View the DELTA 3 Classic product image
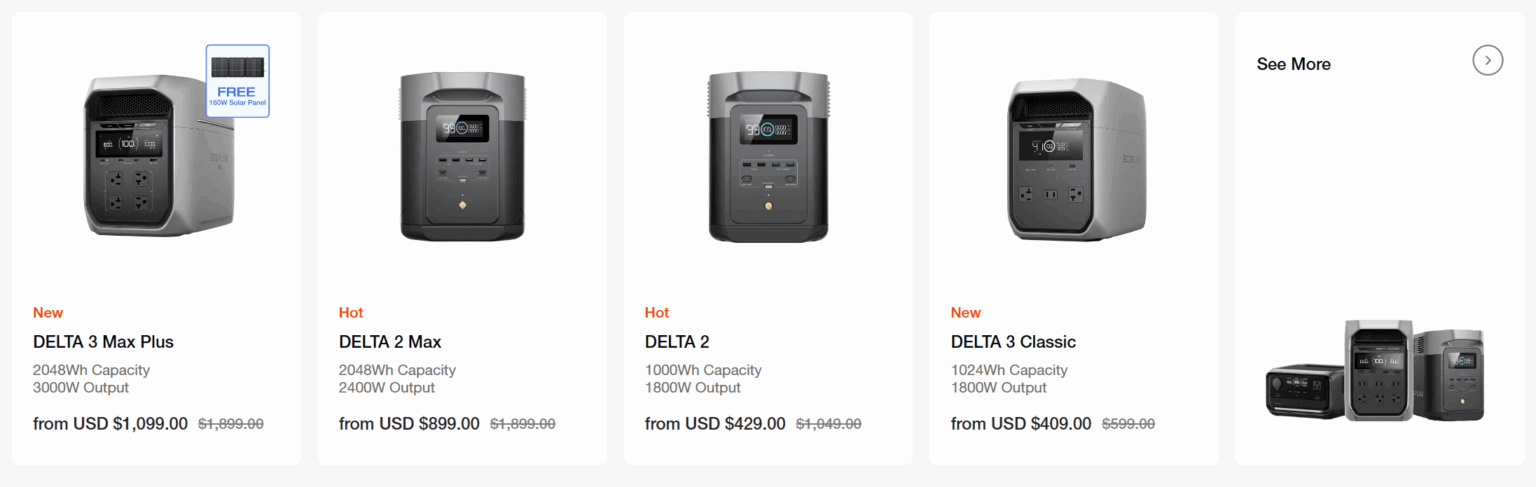 coord(1074,158)
